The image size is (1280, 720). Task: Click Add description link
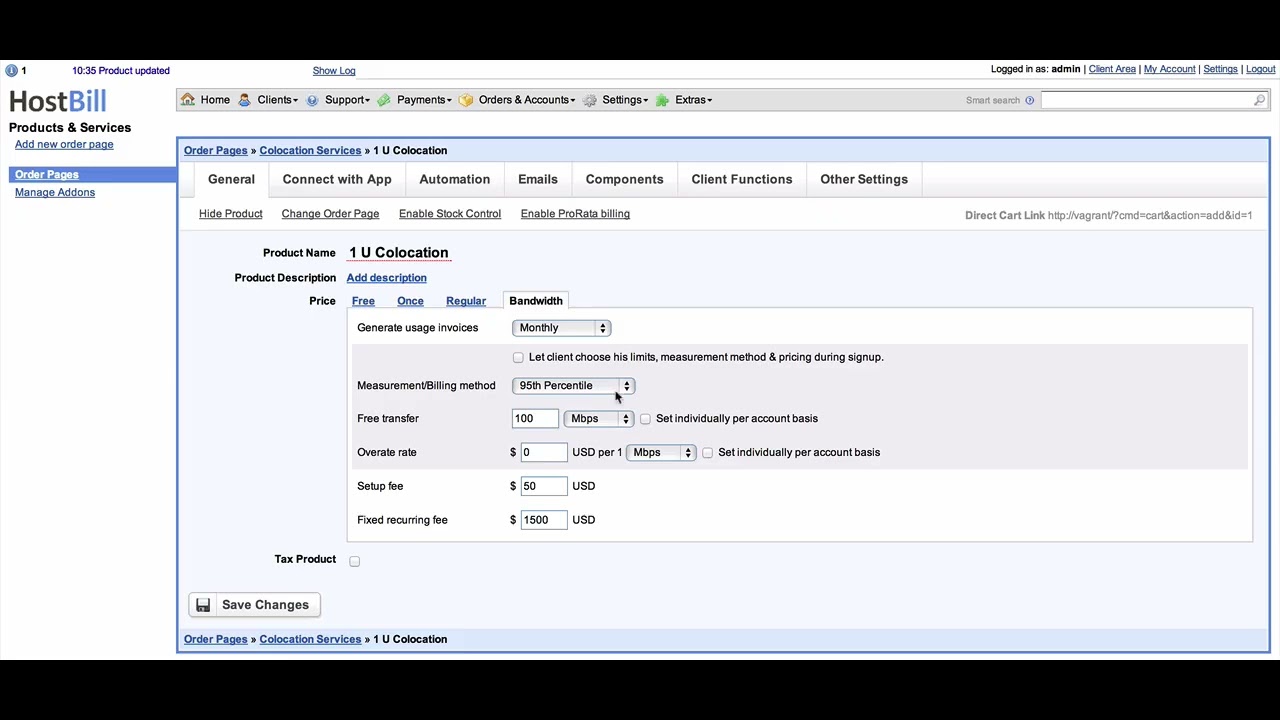386,278
